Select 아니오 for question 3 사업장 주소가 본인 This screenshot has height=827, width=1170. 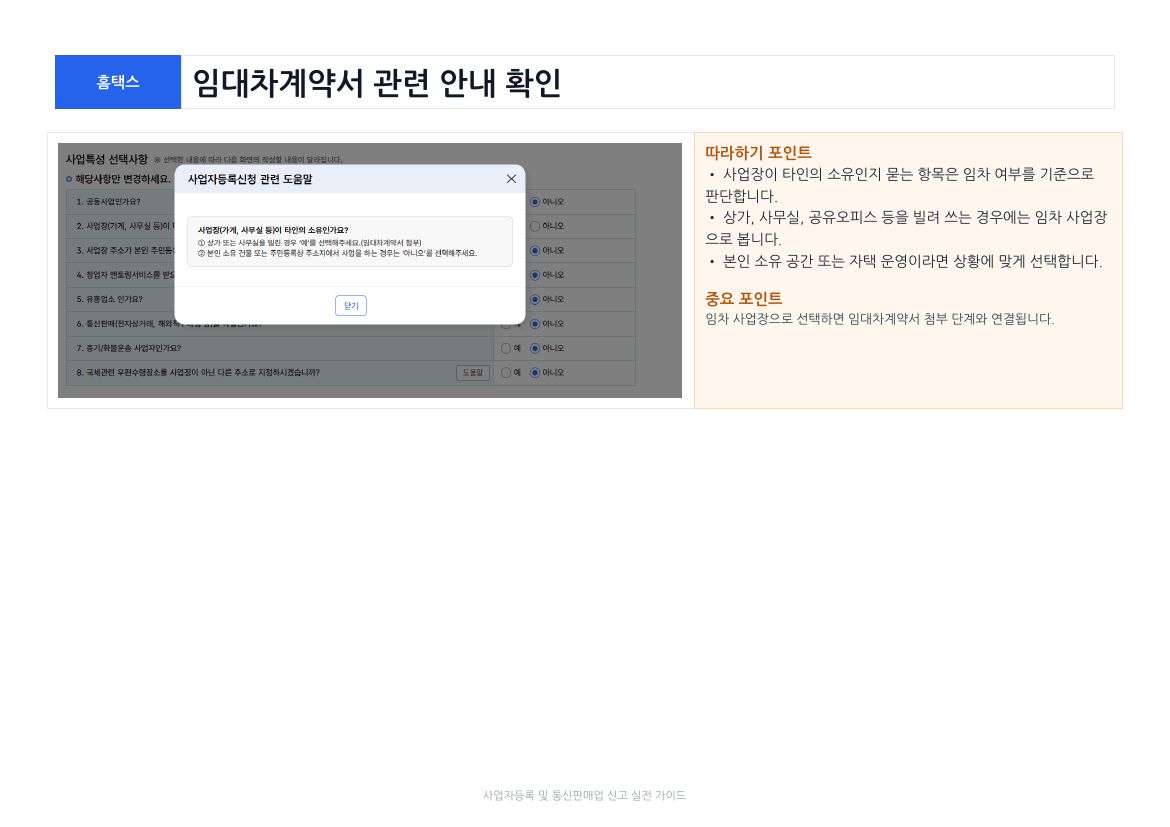pos(535,251)
